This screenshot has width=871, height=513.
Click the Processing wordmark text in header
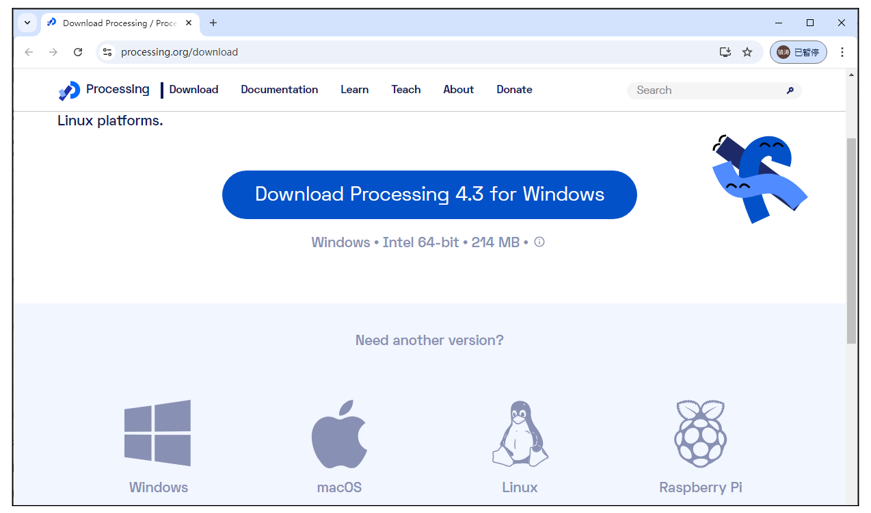[x=118, y=89]
